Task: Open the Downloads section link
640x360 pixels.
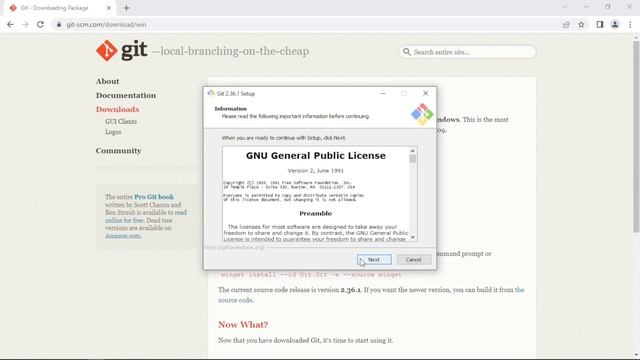Action: [x=118, y=109]
